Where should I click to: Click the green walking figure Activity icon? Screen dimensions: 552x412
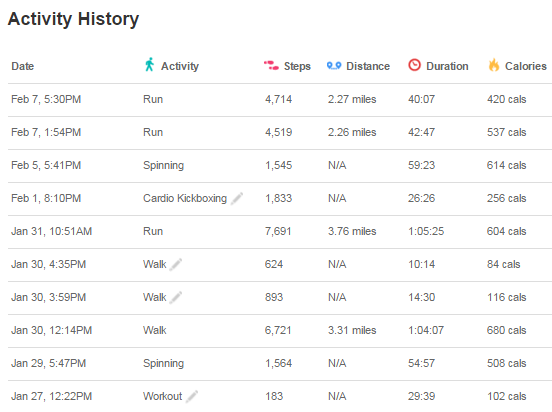click(x=150, y=65)
